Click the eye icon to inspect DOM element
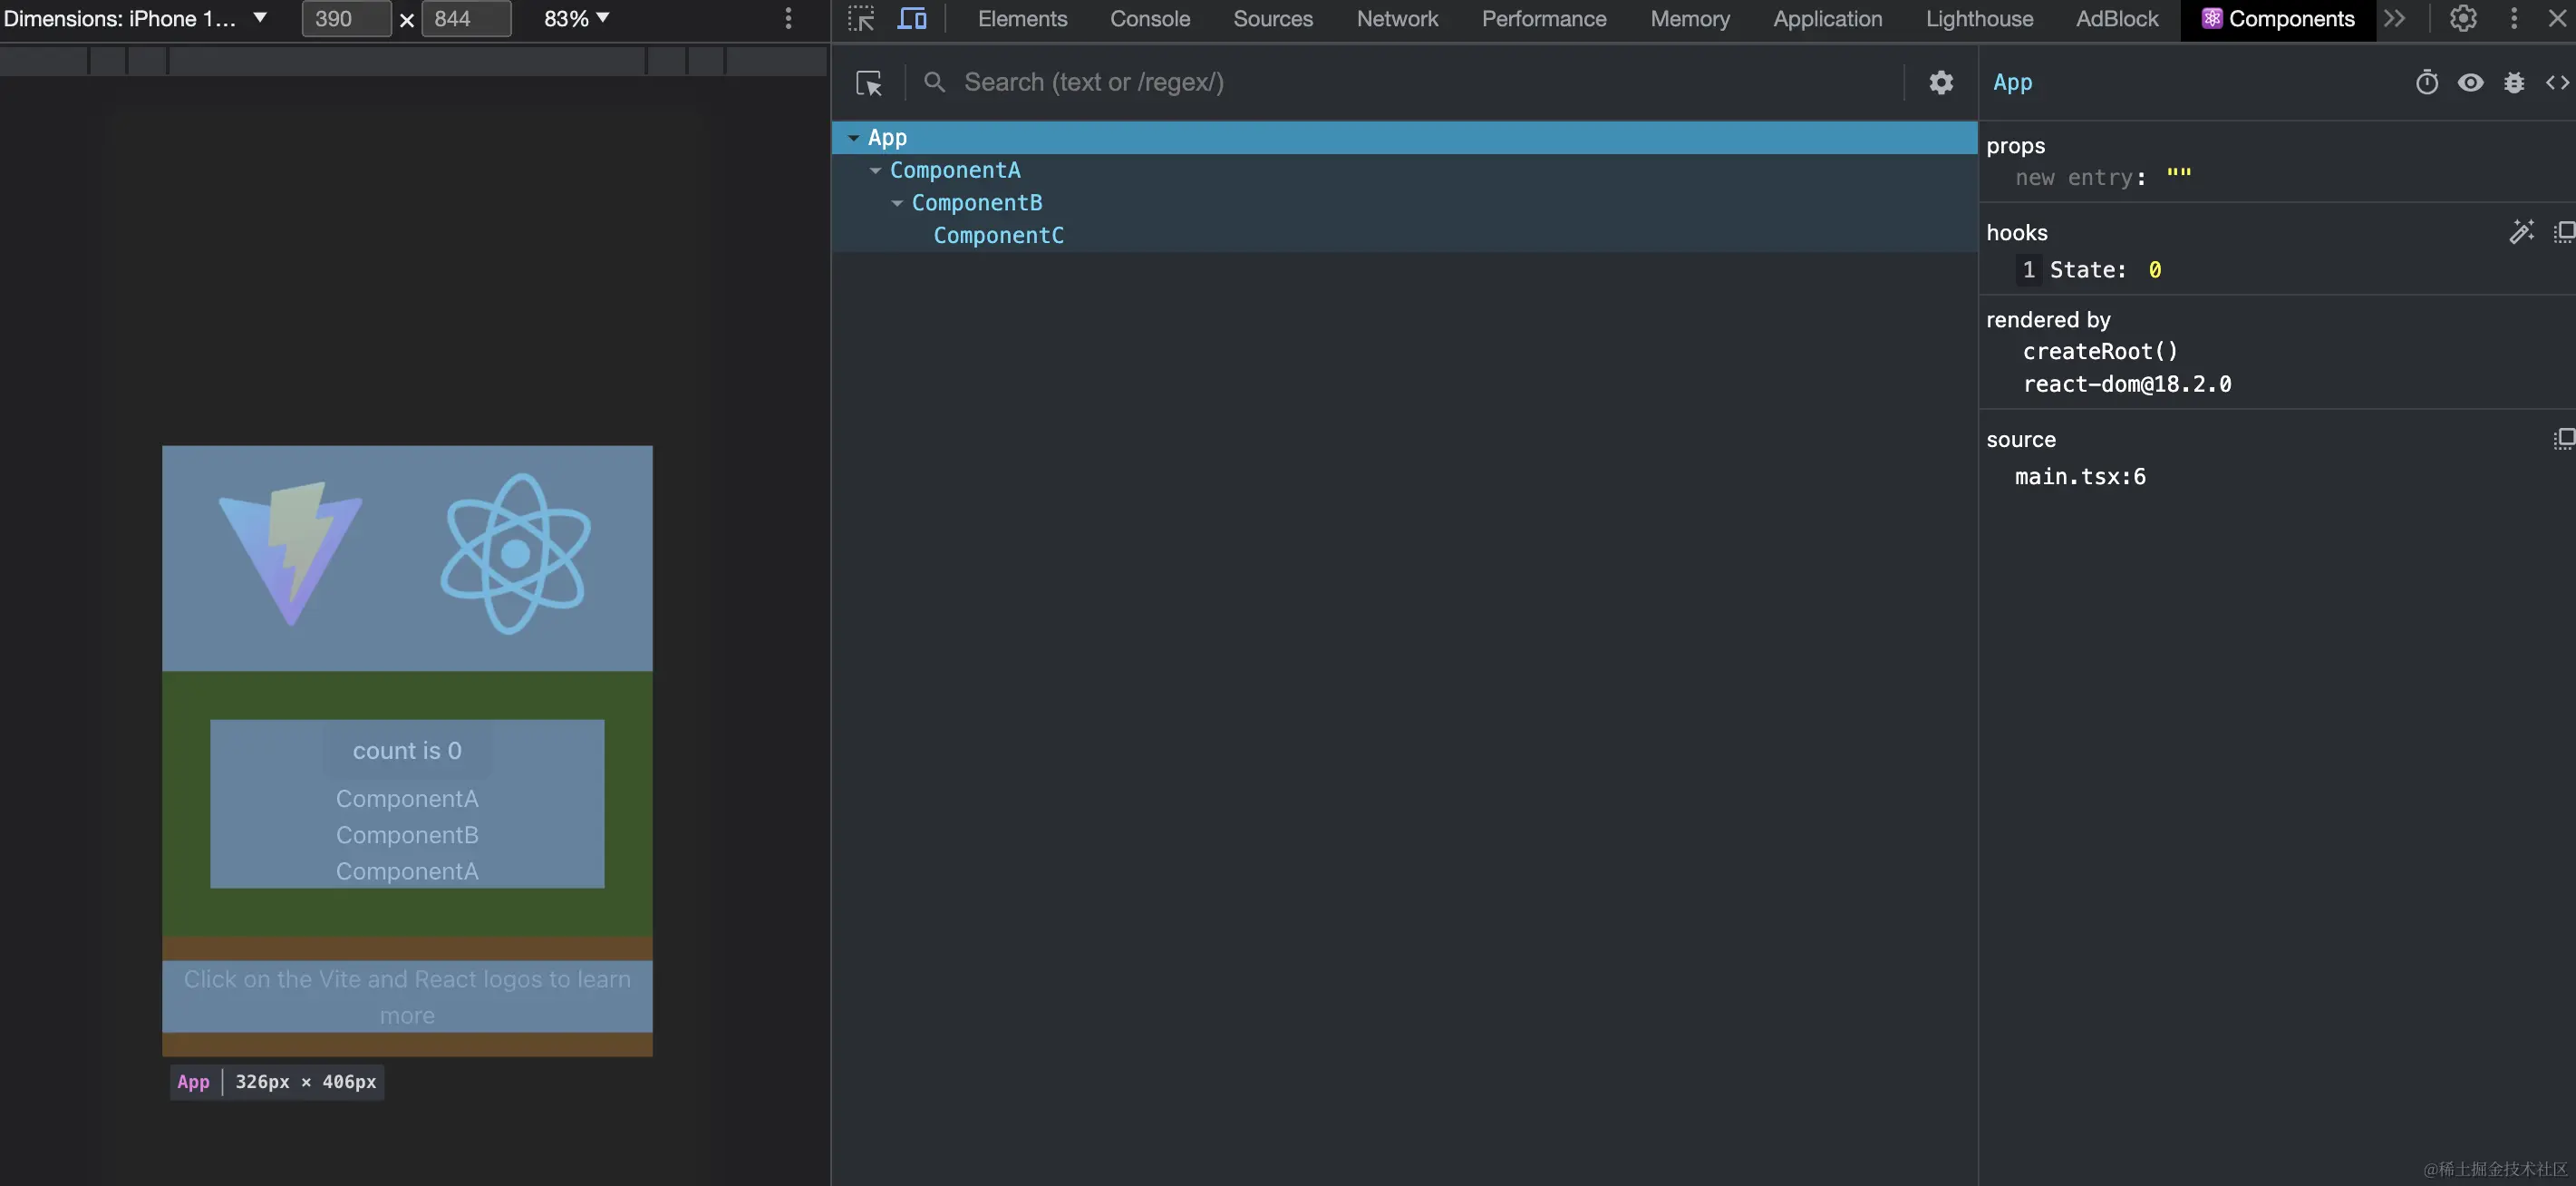2576x1186 pixels. [x=2470, y=82]
